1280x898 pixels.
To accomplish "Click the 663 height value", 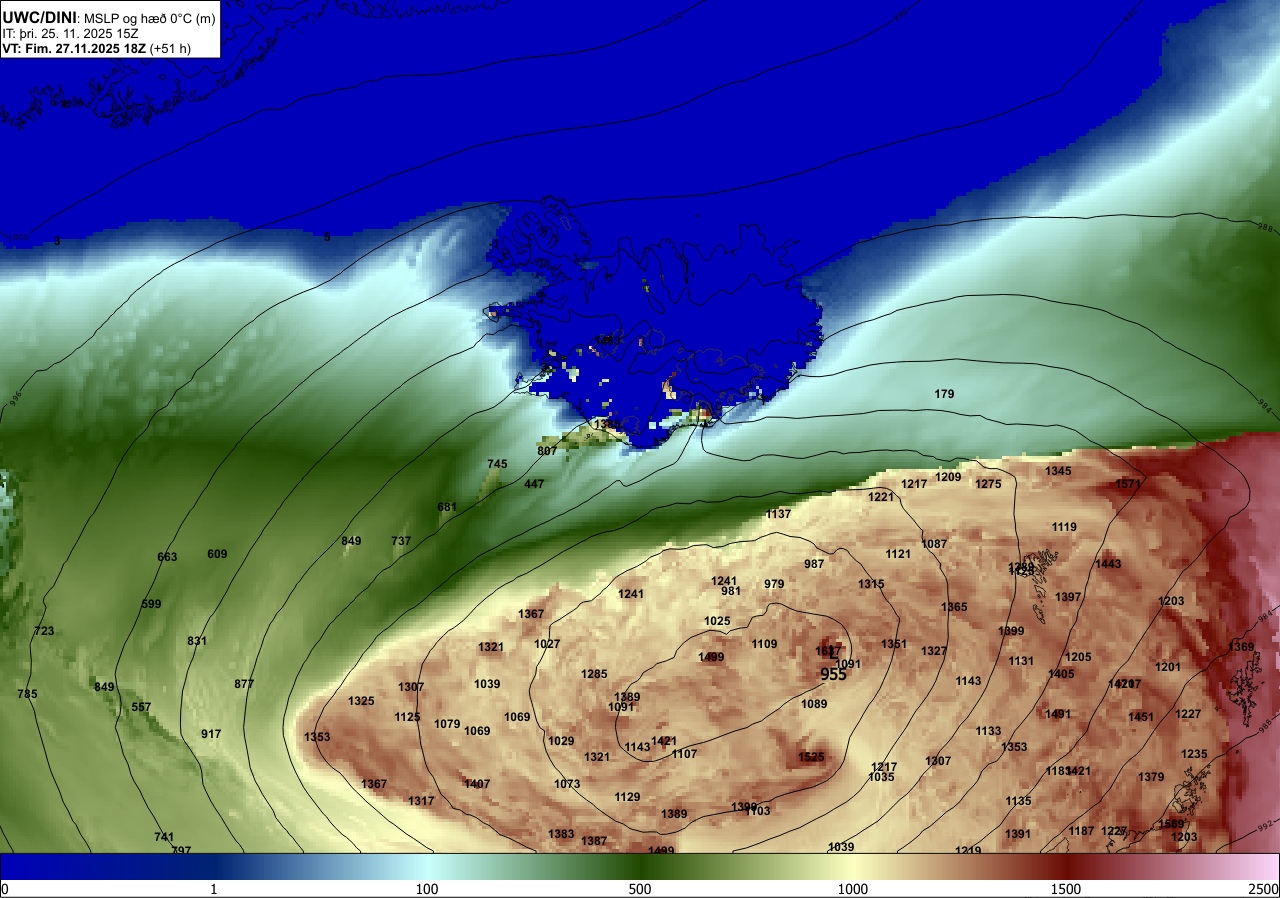I will [x=167, y=557].
